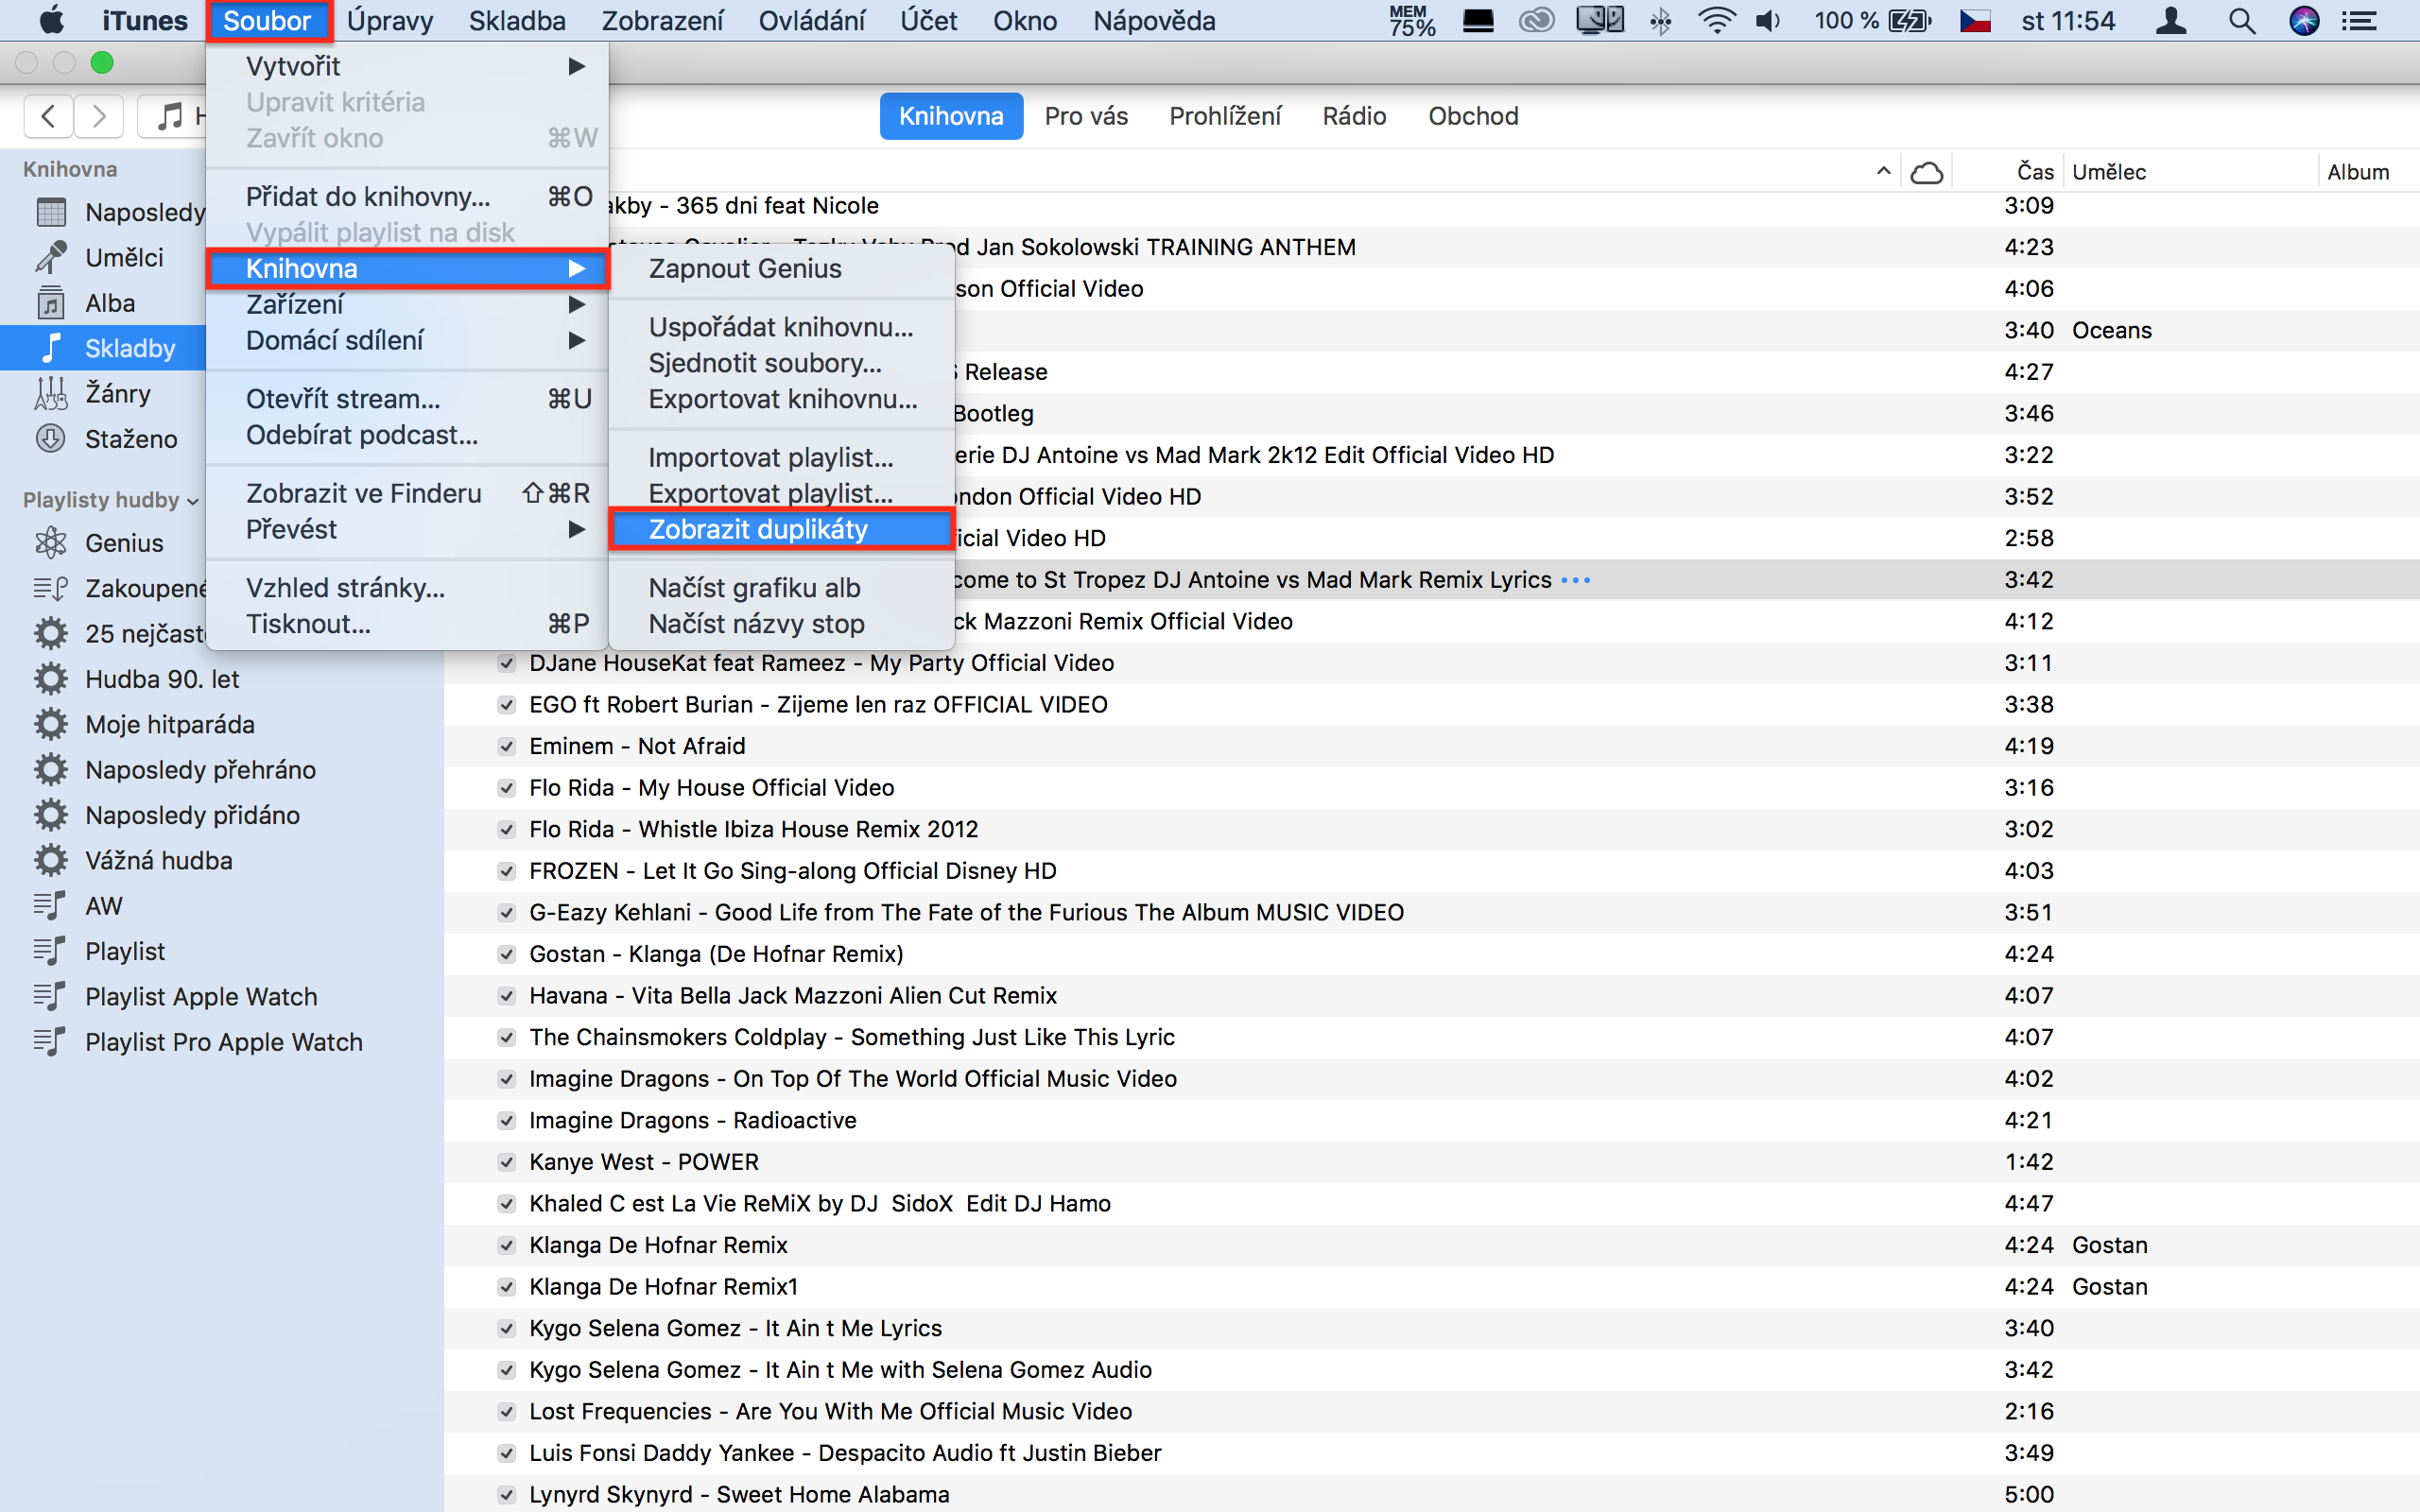Switch to the Rádio tab
Screen dimensions: 2420x1512
1354,116
